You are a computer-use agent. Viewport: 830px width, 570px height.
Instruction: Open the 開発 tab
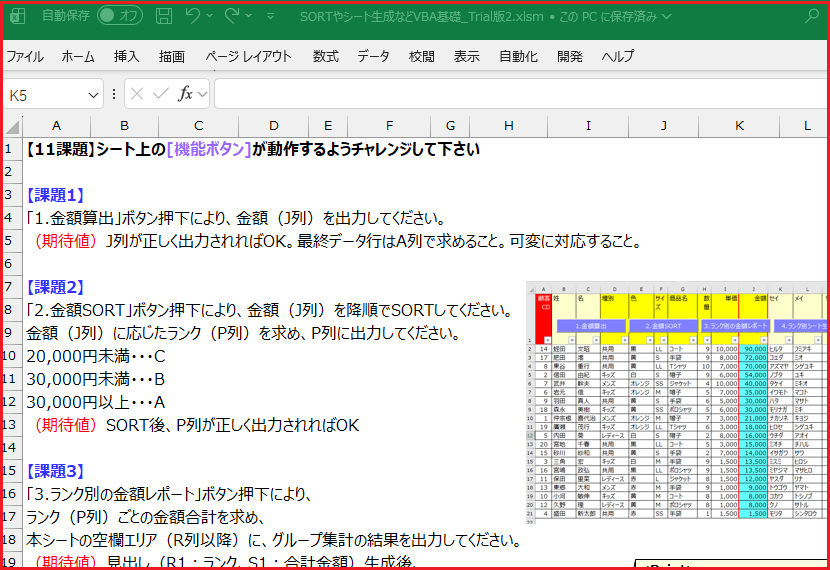pyautogui.click(x=570, y=56)
